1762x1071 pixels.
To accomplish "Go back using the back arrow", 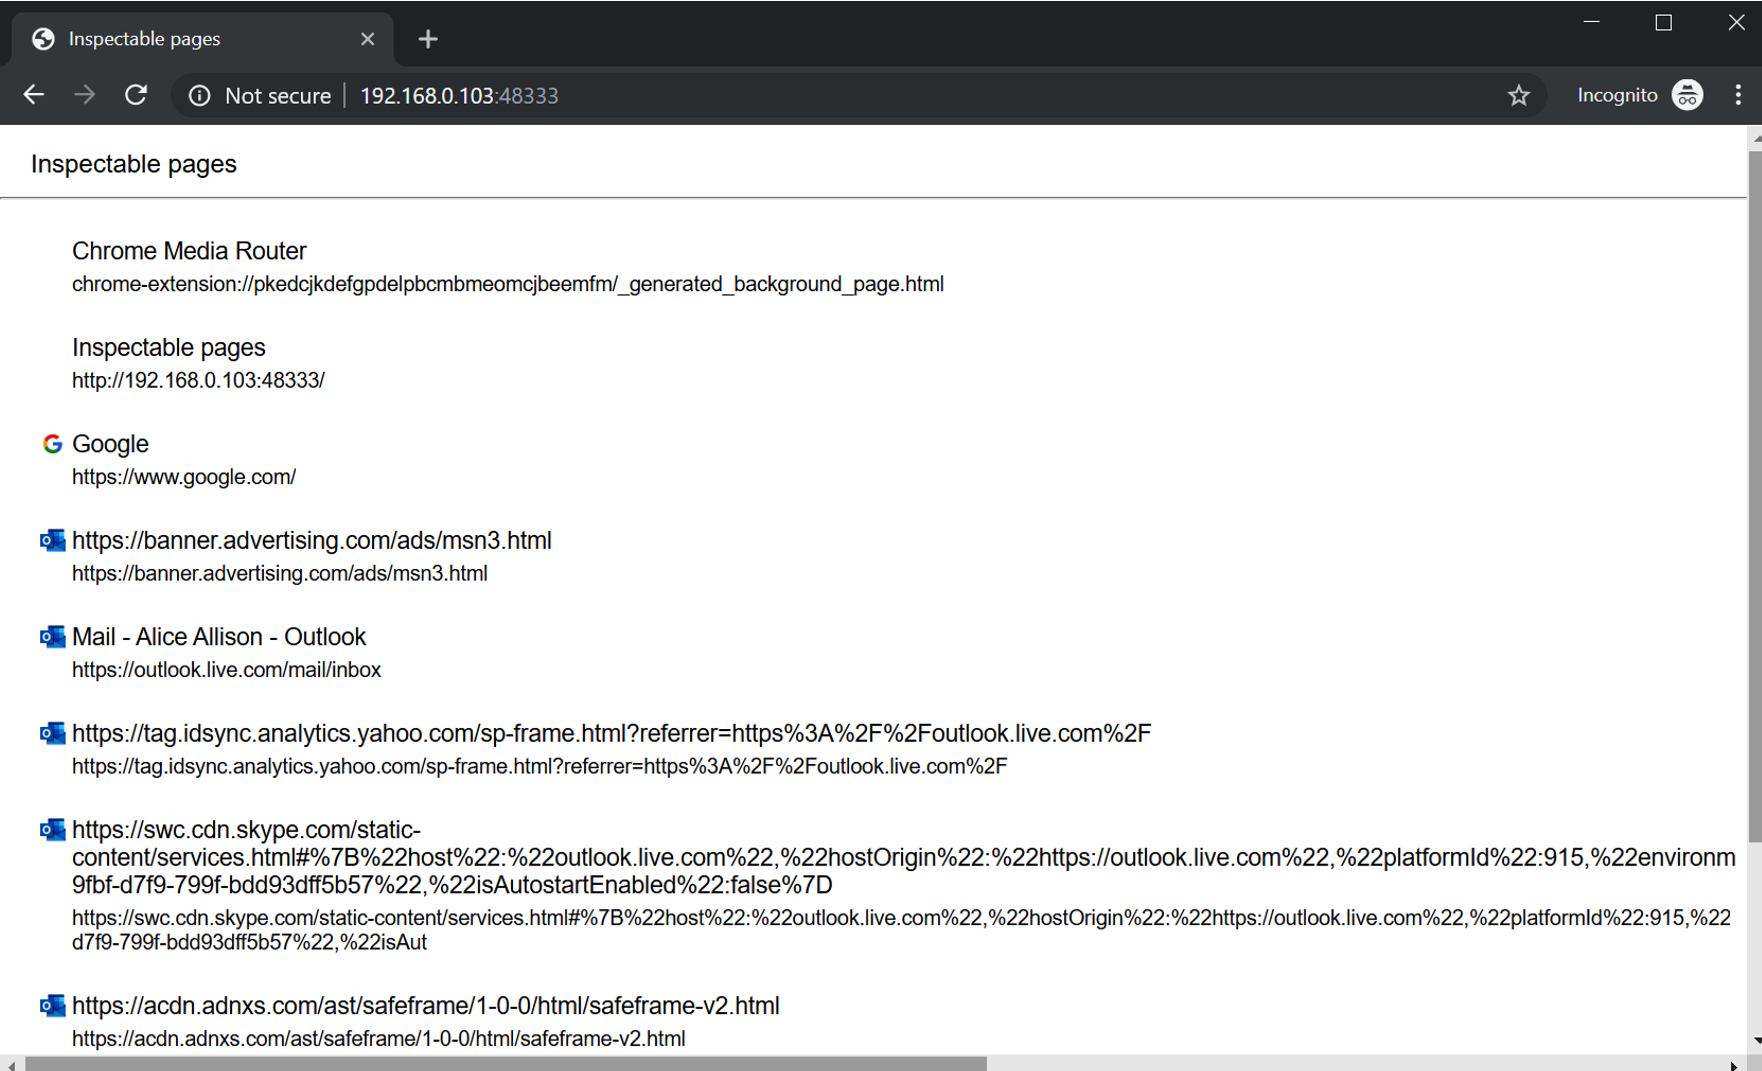I will 34,95.
